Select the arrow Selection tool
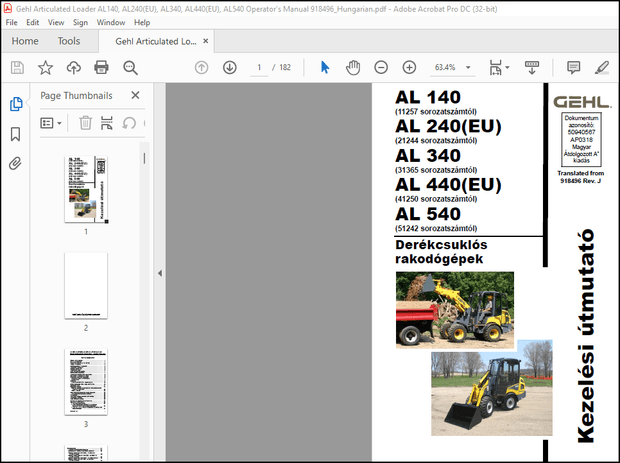The width and height of the screenshot is (620, 463). [325, 68]
